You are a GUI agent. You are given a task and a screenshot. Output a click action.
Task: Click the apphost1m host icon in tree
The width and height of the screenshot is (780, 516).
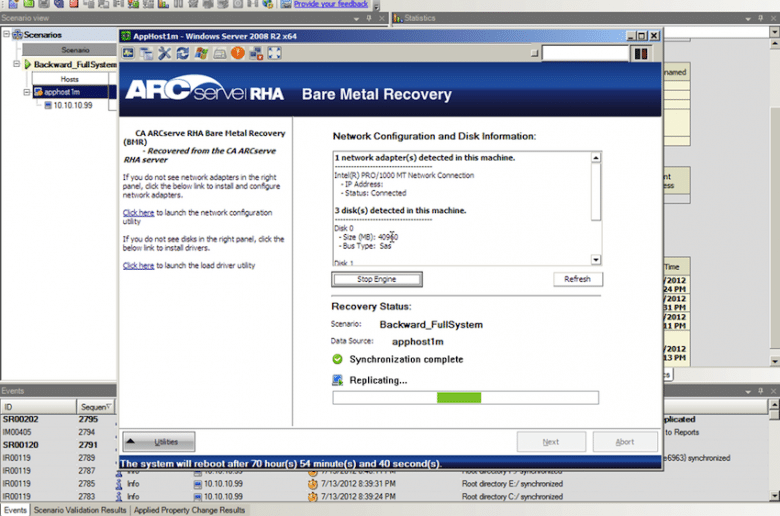click(x=38, y=92)
